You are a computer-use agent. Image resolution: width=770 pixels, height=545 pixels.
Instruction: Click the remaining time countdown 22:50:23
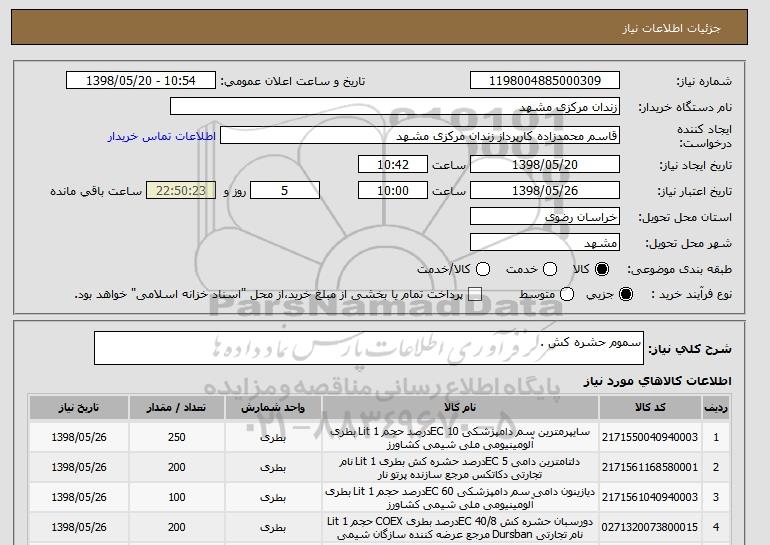coord(181,191)
